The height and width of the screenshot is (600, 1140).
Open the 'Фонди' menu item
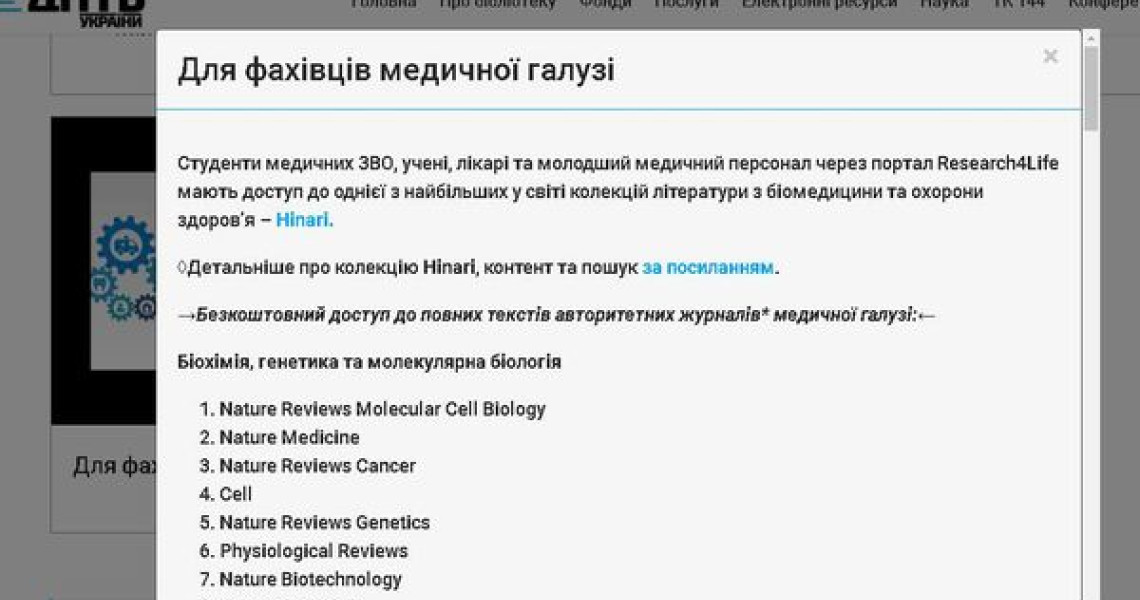point(605,4)
